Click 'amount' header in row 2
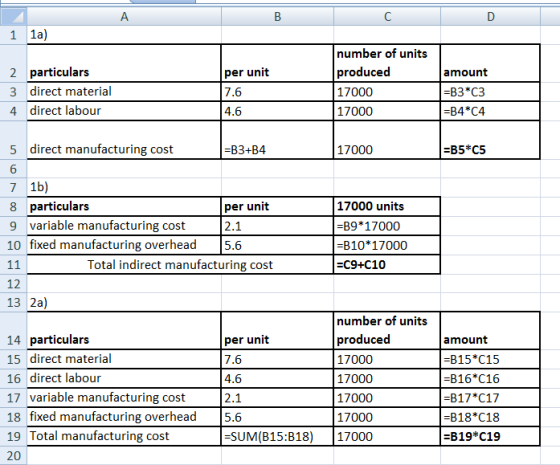 [490, 63]
